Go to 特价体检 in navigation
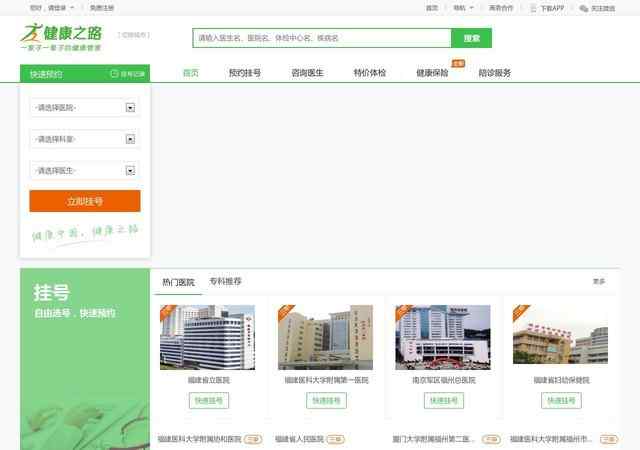The width and height of the screenshot is (640, 450). (369, 73)
